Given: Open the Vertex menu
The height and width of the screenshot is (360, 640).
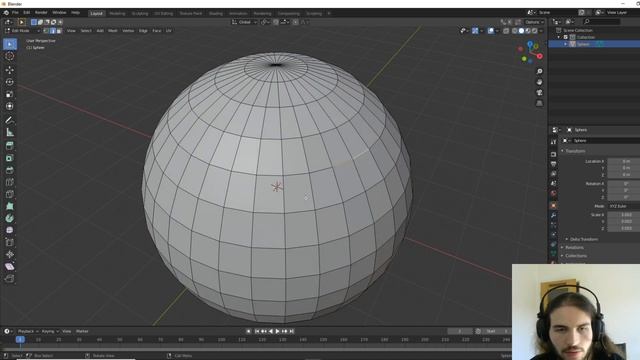Looking at the screenshot, I should 128,31.
